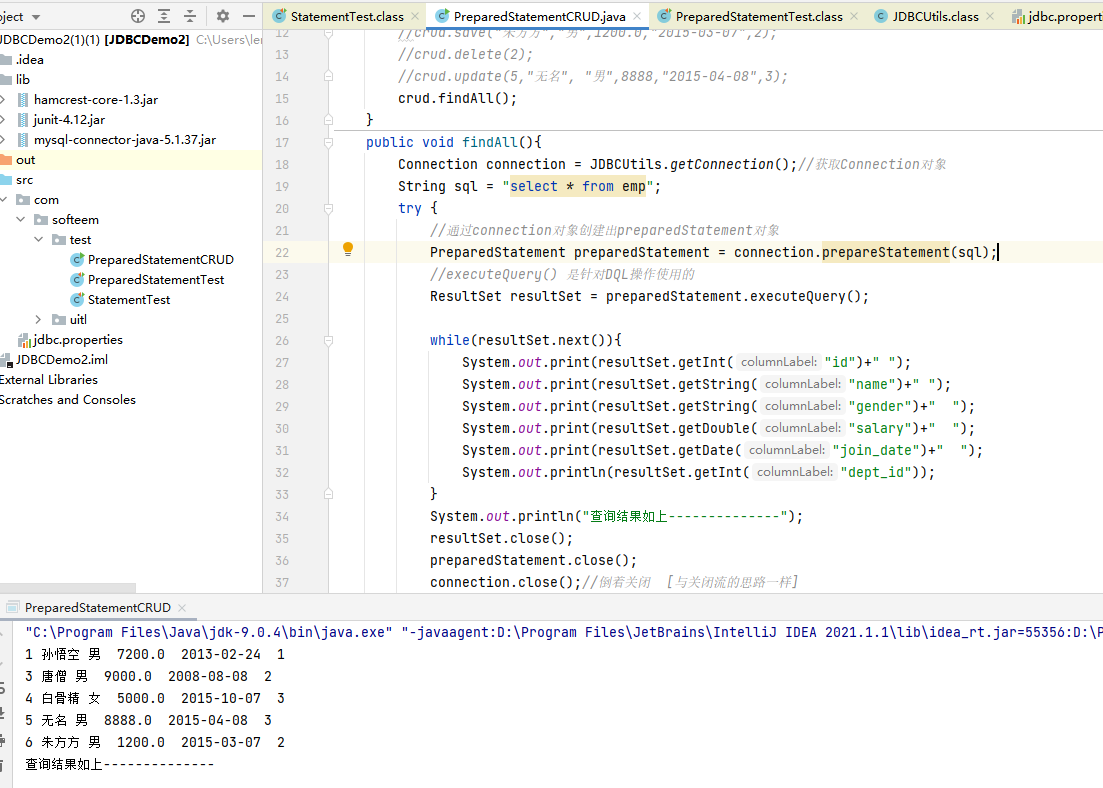Collapse the com package

click(x=4, y=200)
